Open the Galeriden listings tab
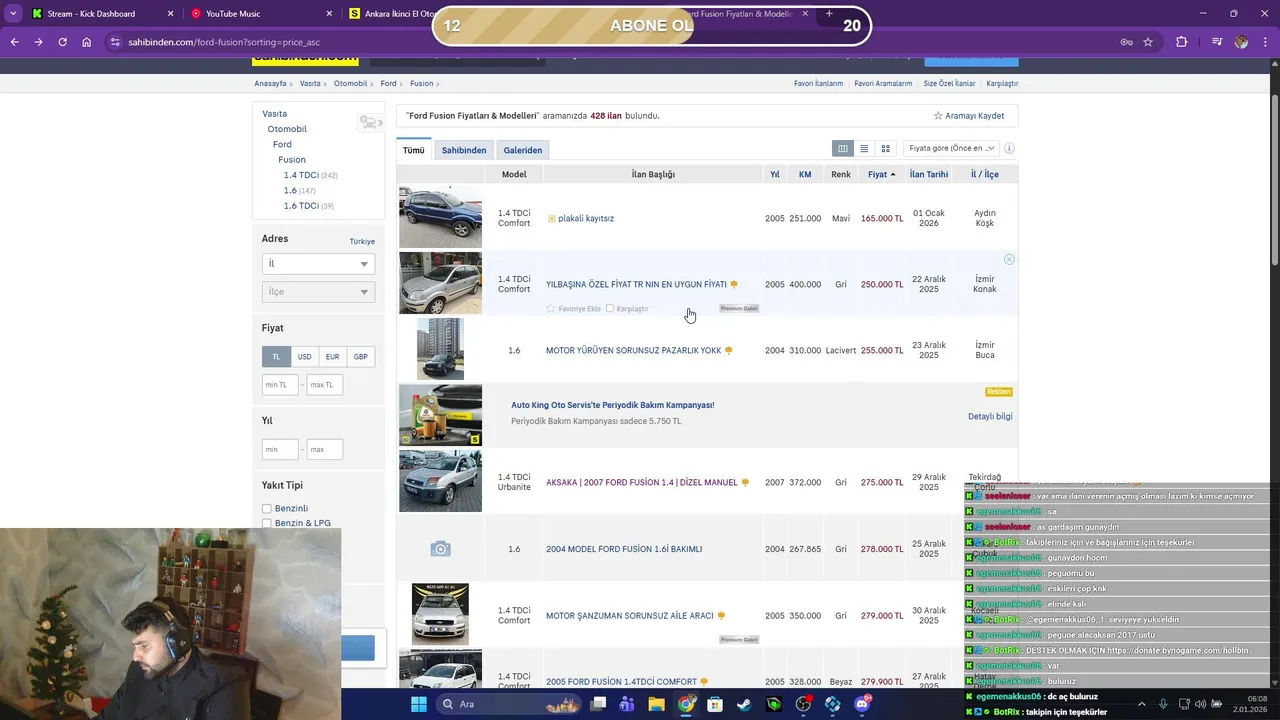Viewport: 1280px width, 720px height. point(523,150)
